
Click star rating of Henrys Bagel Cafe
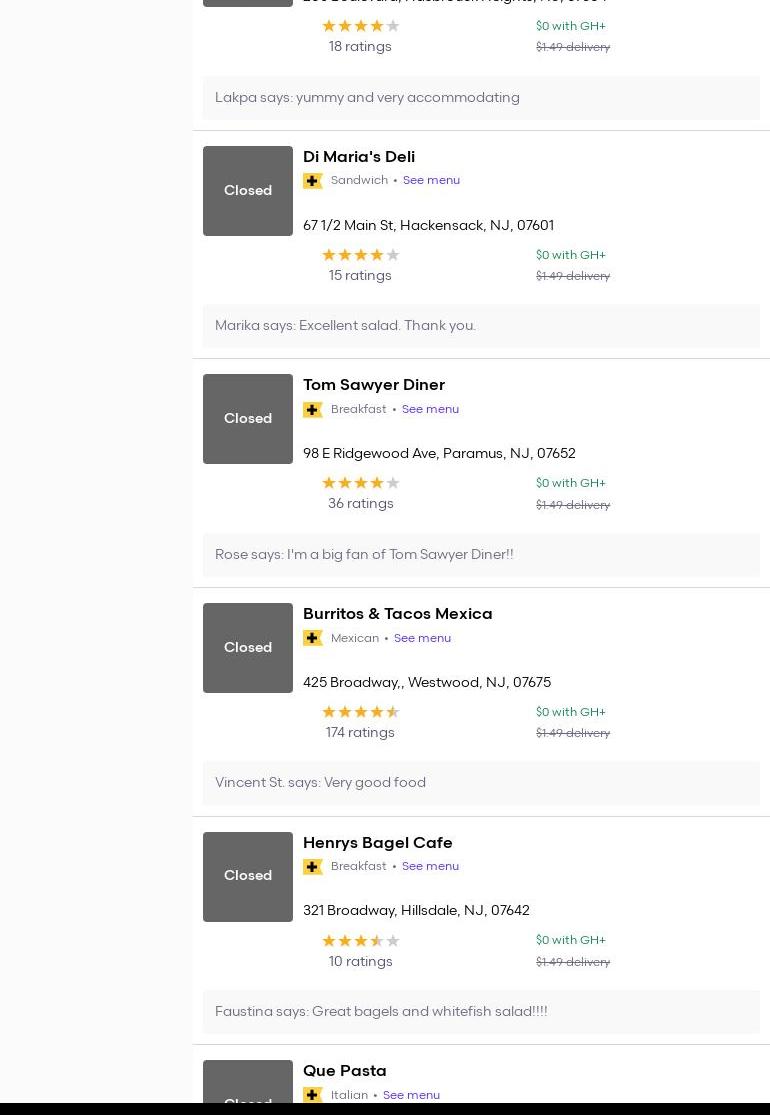pyautogui.click(x=360, y=941)
